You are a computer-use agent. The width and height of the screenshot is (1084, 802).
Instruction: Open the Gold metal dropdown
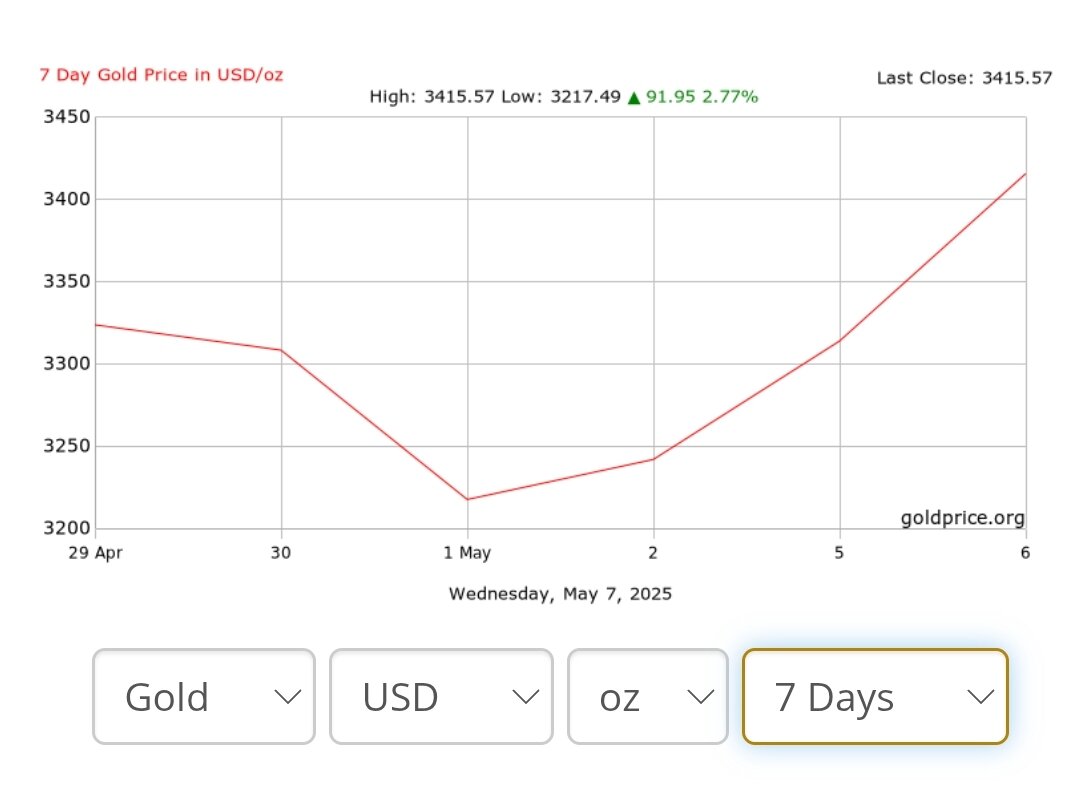click(204, 697)
